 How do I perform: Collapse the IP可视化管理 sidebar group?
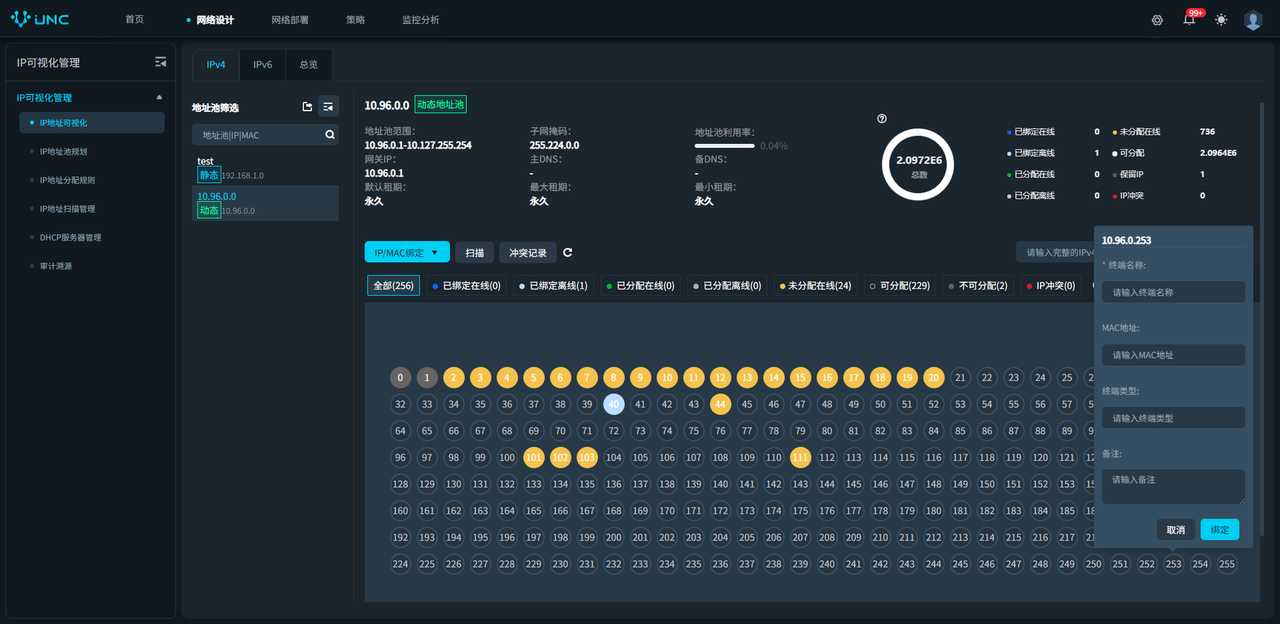point(159,98)
